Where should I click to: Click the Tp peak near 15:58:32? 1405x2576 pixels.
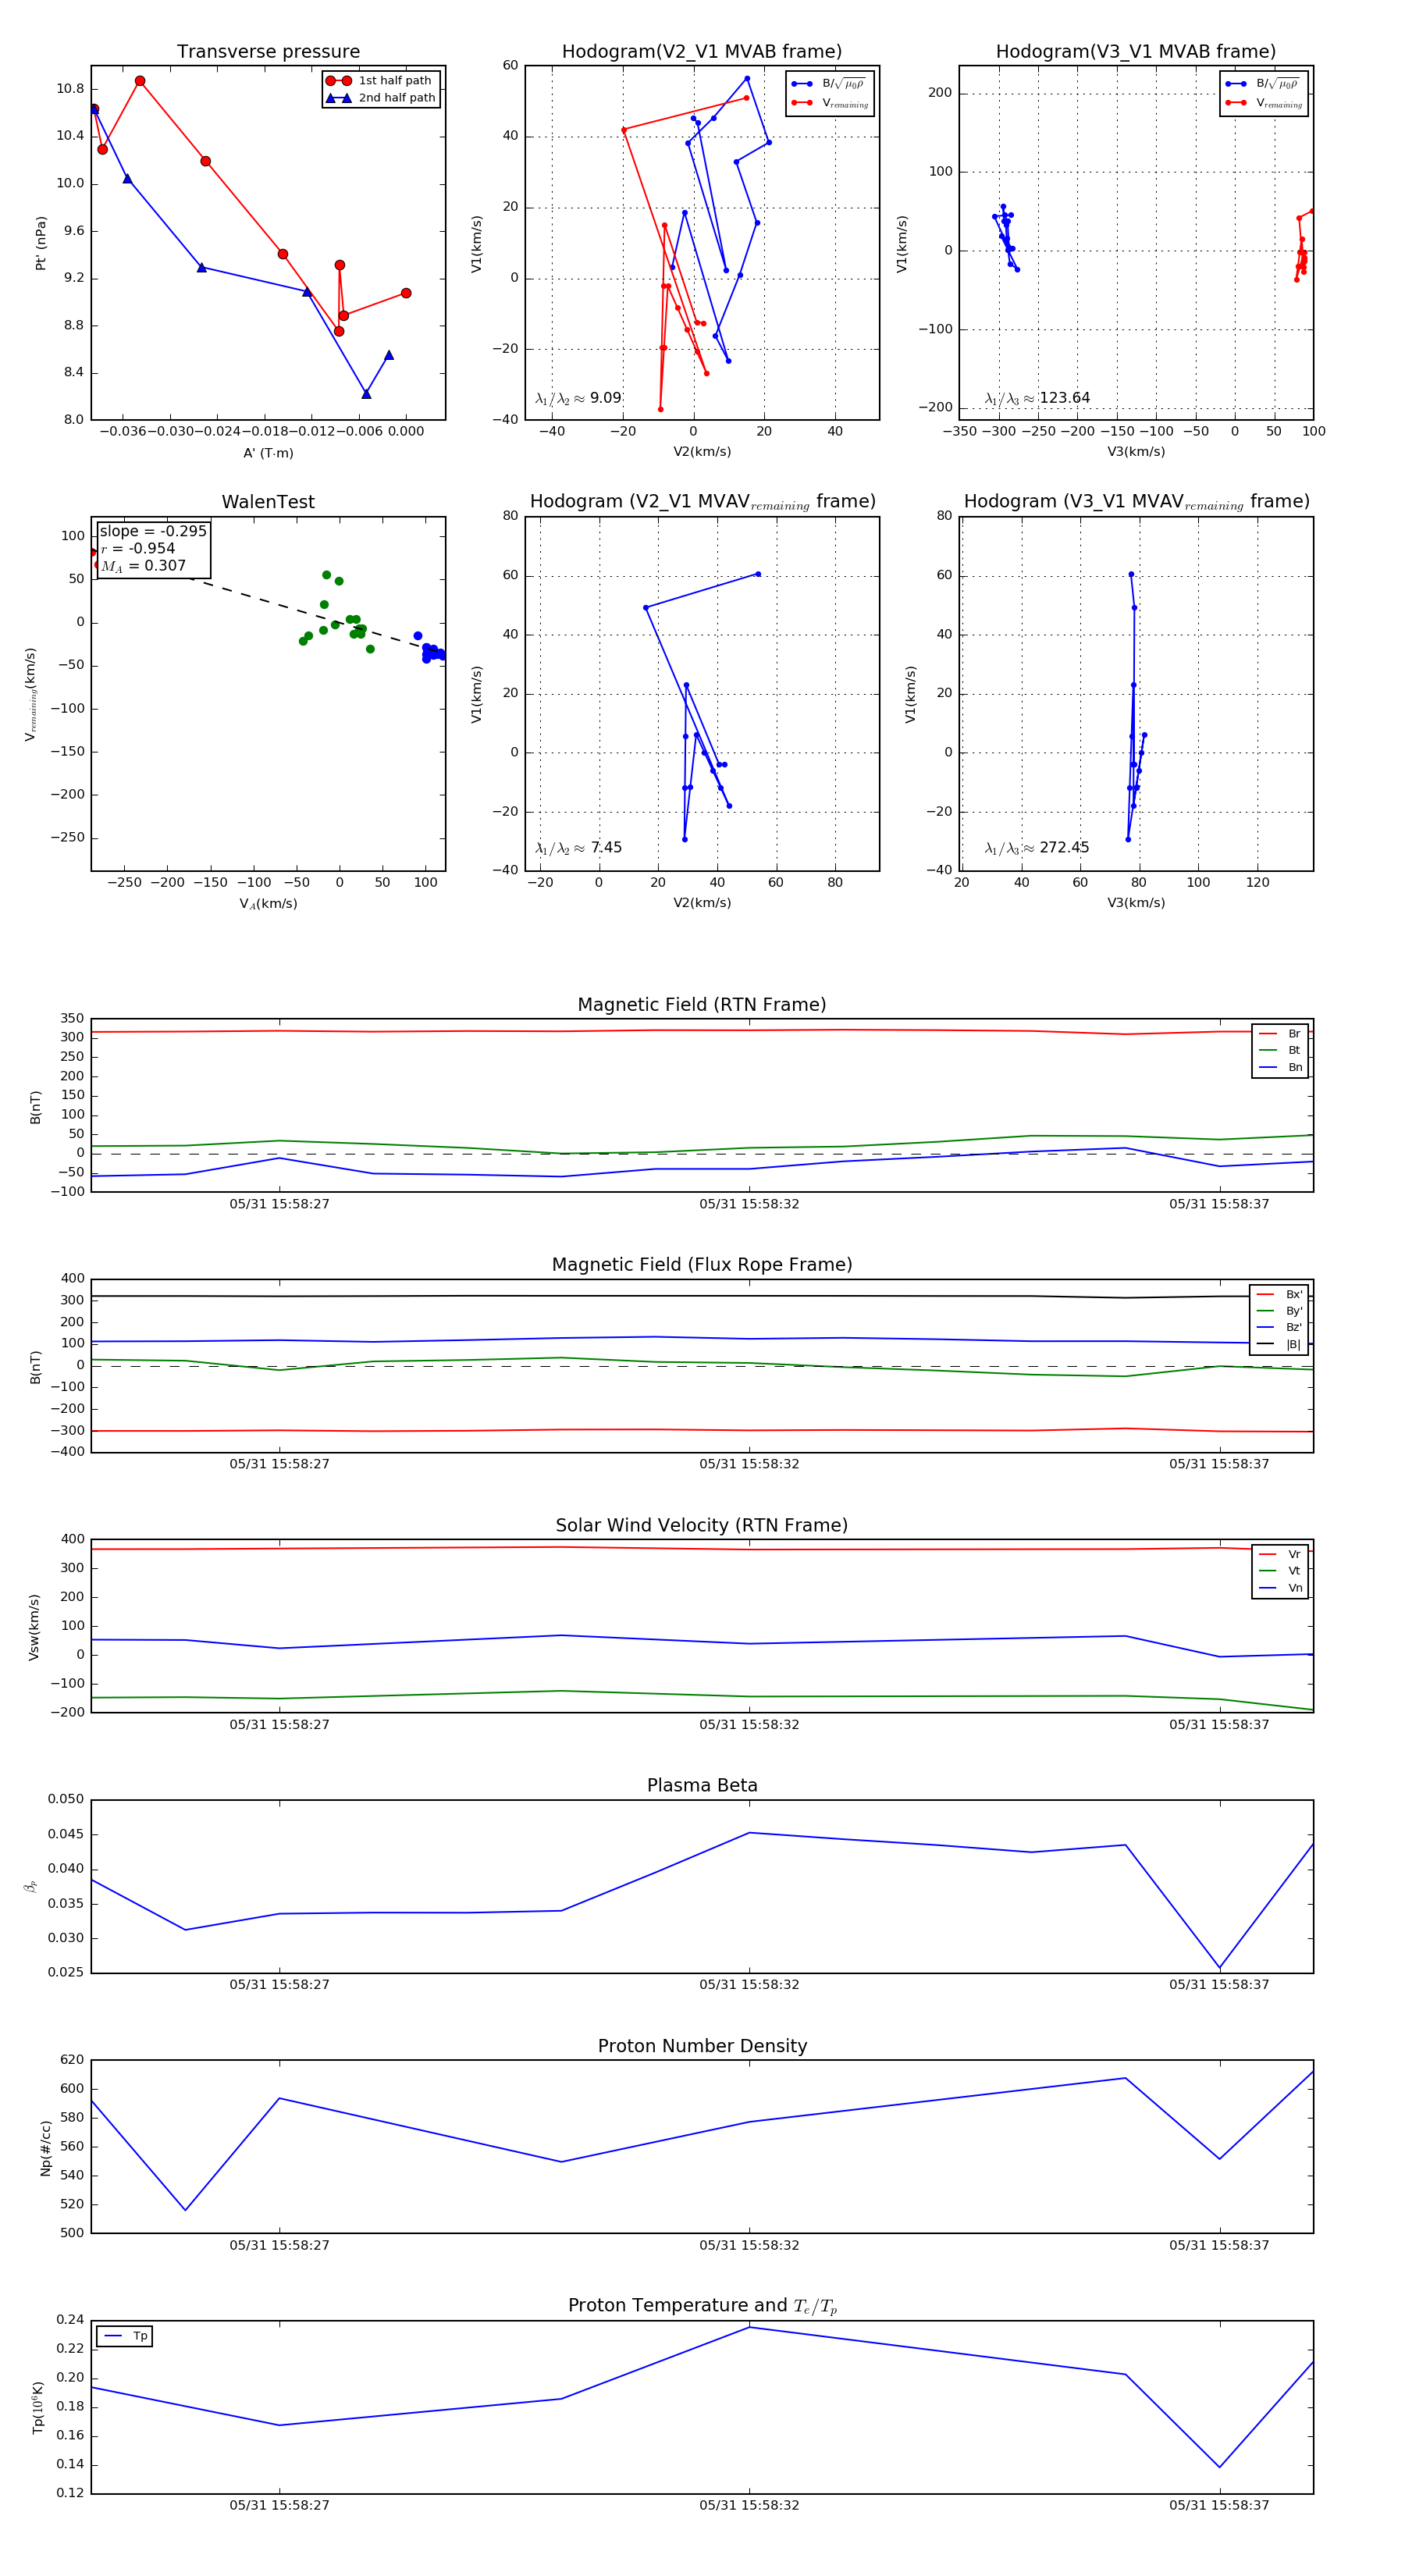pyautogui.click(x=749, y=2327)
